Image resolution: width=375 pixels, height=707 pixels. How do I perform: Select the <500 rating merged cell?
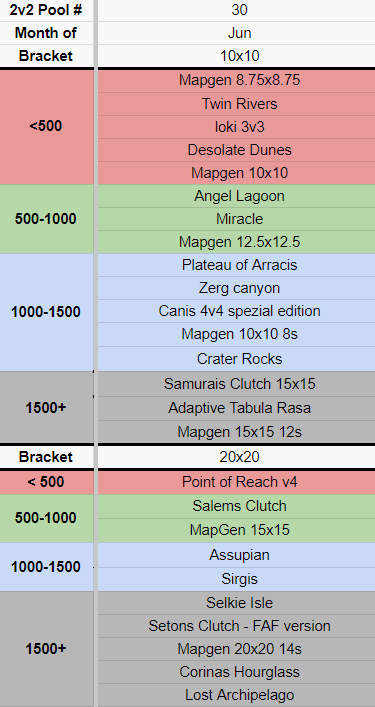pyautogui.click(x=46, y=127)
